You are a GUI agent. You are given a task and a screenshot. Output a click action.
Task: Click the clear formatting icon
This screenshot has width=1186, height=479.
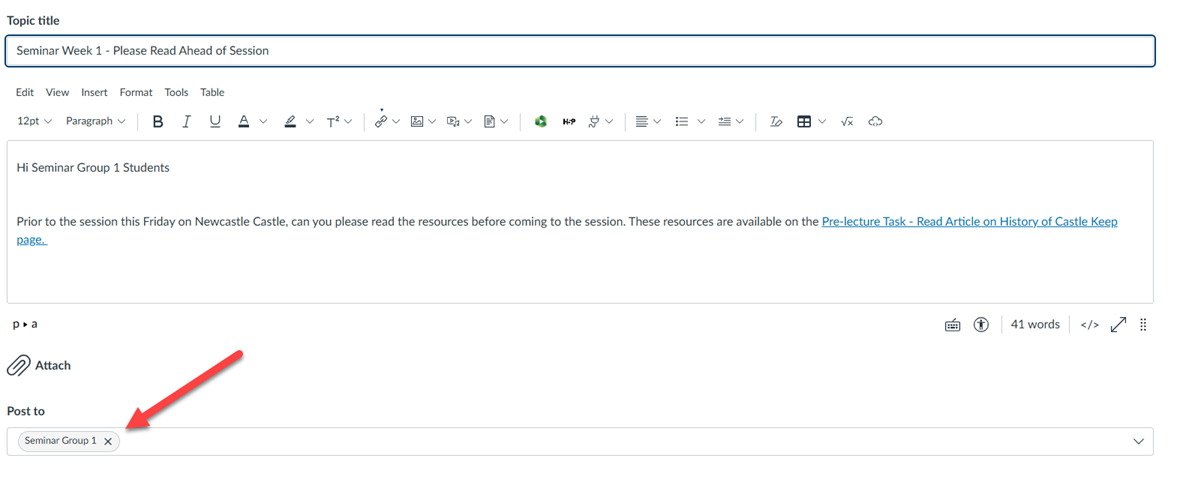tap(776, 121)
